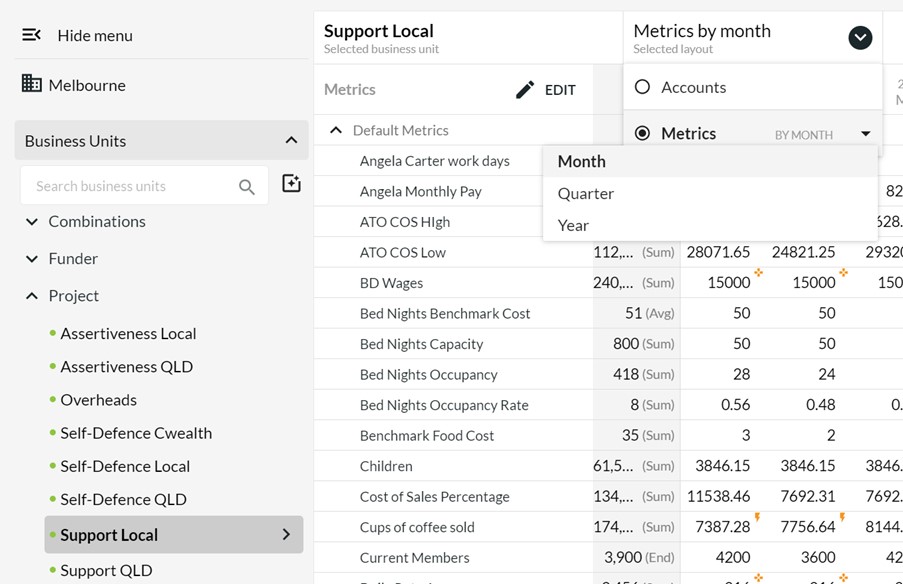The width and height of the screenshot is (903, 584).
Task: Select the Angela Monthly Pay row
Action: (420, 192)
